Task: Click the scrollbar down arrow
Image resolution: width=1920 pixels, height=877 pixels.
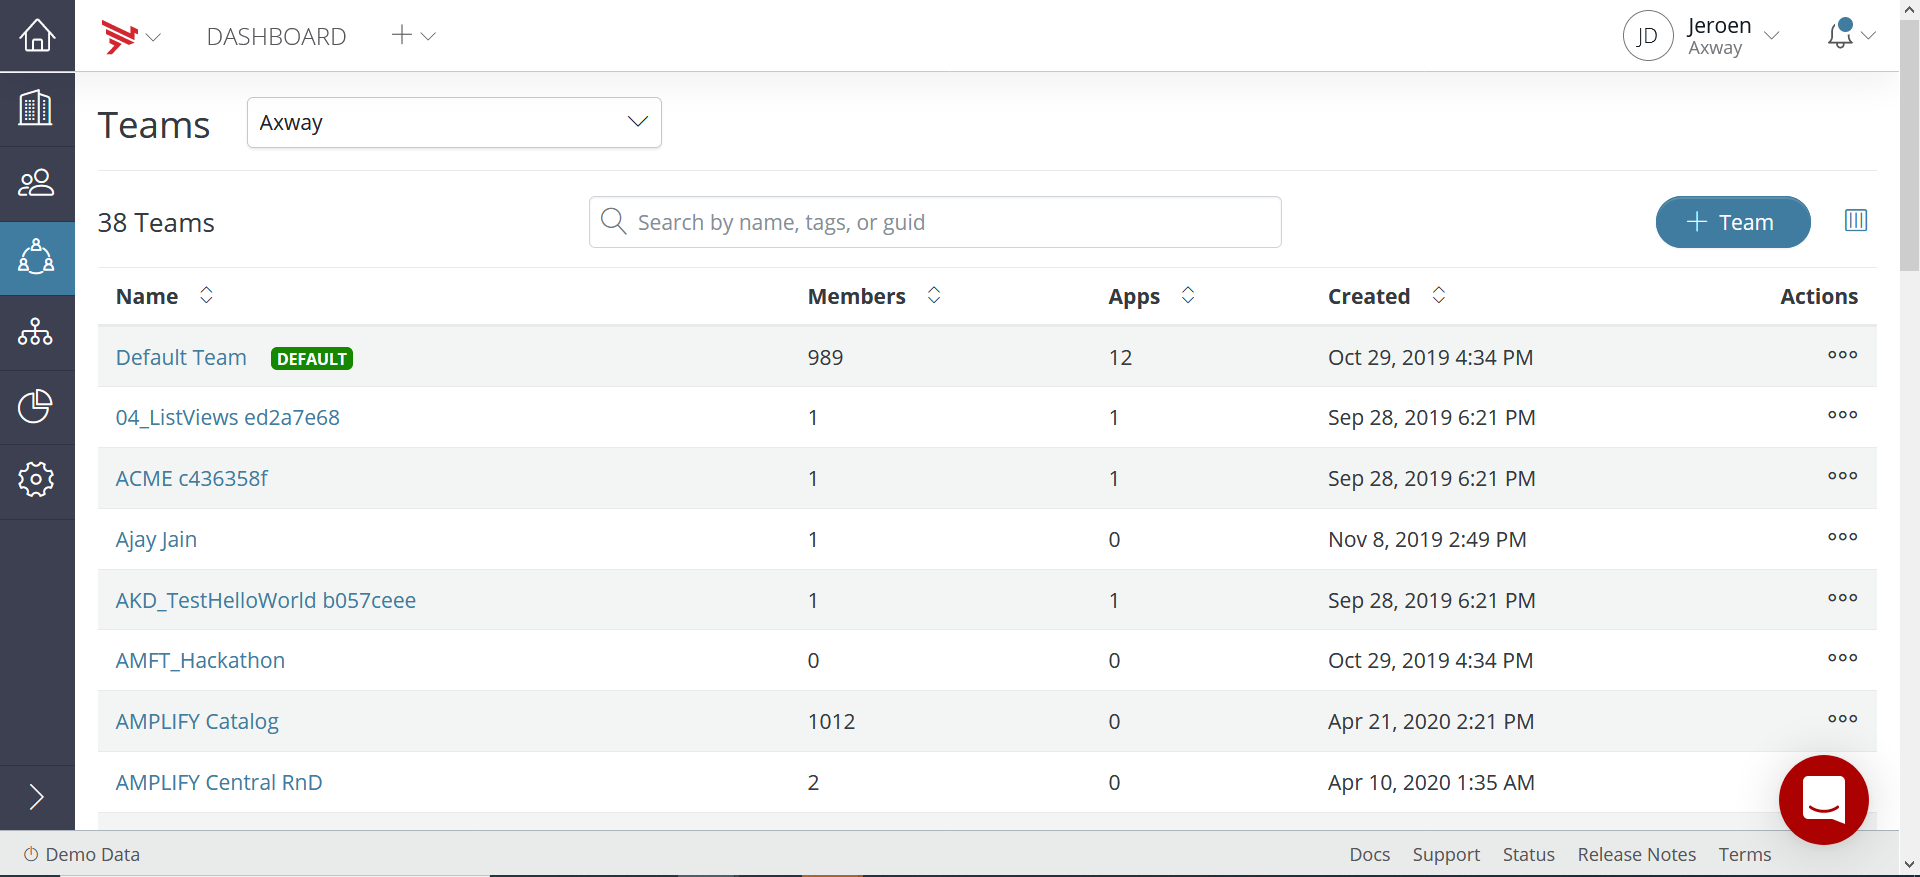Action: click(x=1909, y=865)
